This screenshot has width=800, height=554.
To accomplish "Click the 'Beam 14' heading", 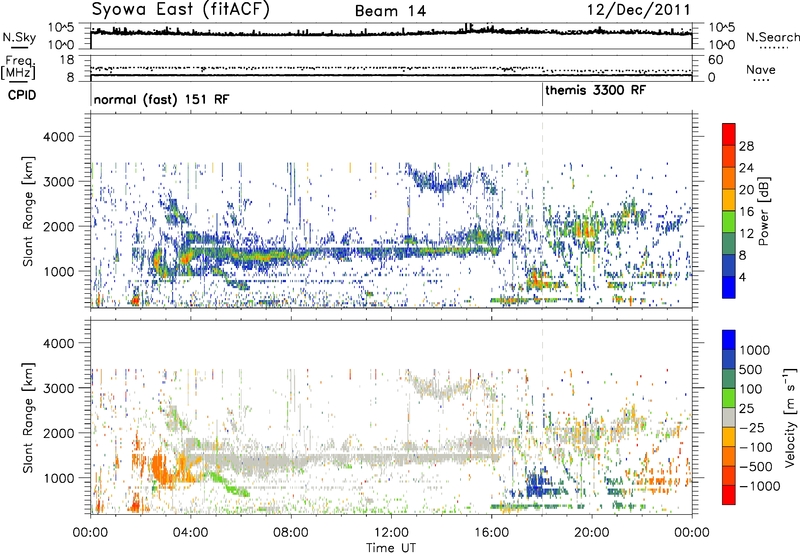I will point(390,11).
